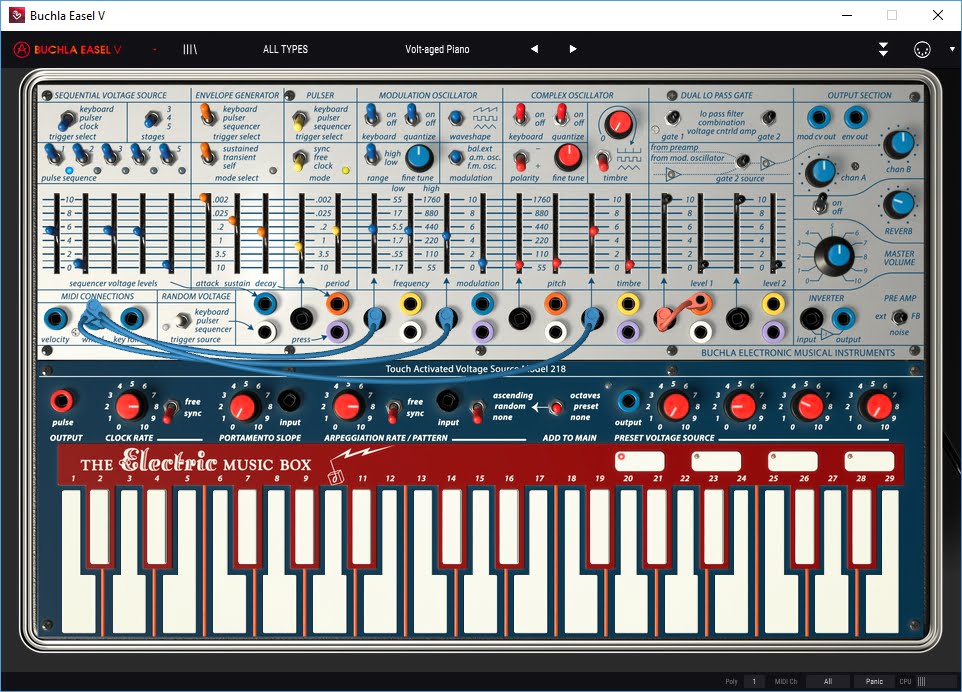The image size is (962, 692).
Task: Click the env out jack
Action: pyautogui.click(x=855, y=117)
